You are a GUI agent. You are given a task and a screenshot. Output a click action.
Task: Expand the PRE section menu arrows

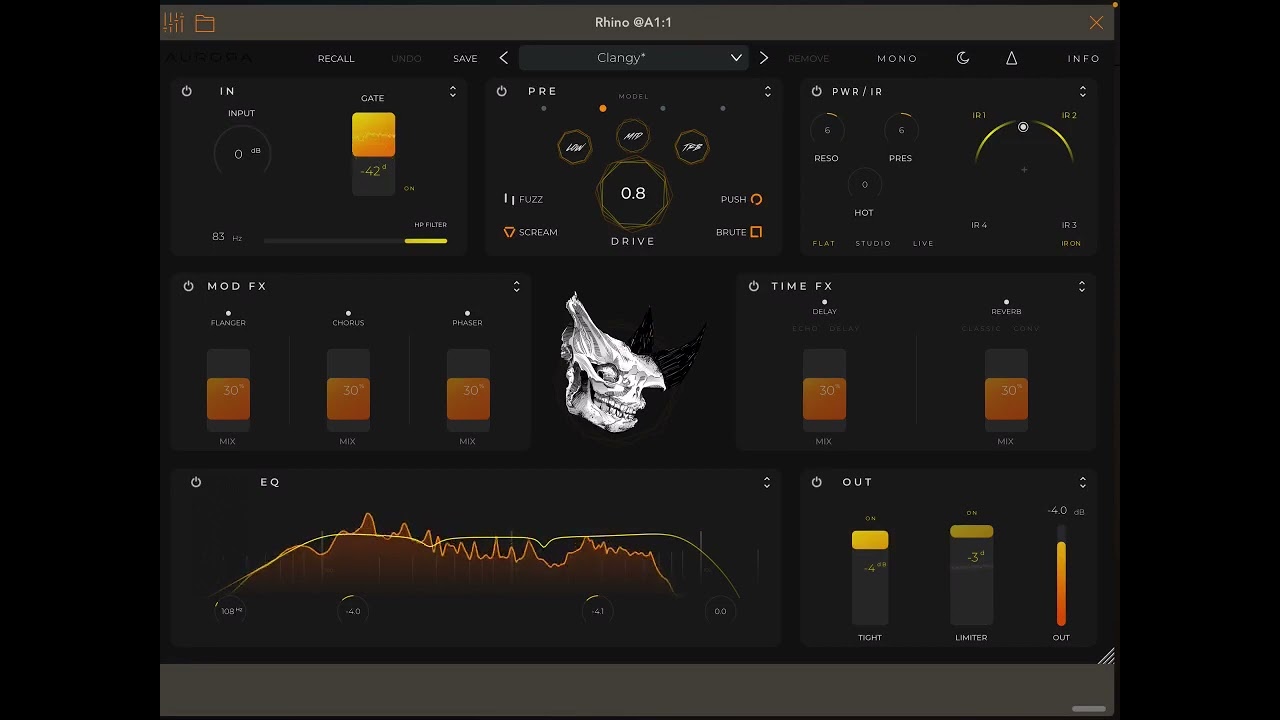click(x=768, y=91)
